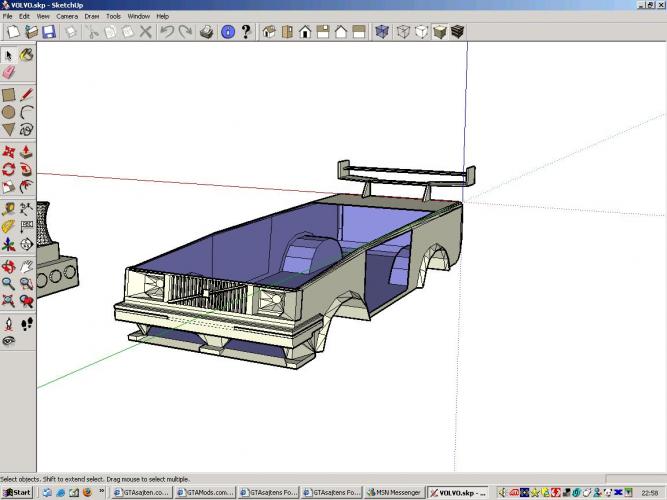Open the Windows Start button

[17, 492]
